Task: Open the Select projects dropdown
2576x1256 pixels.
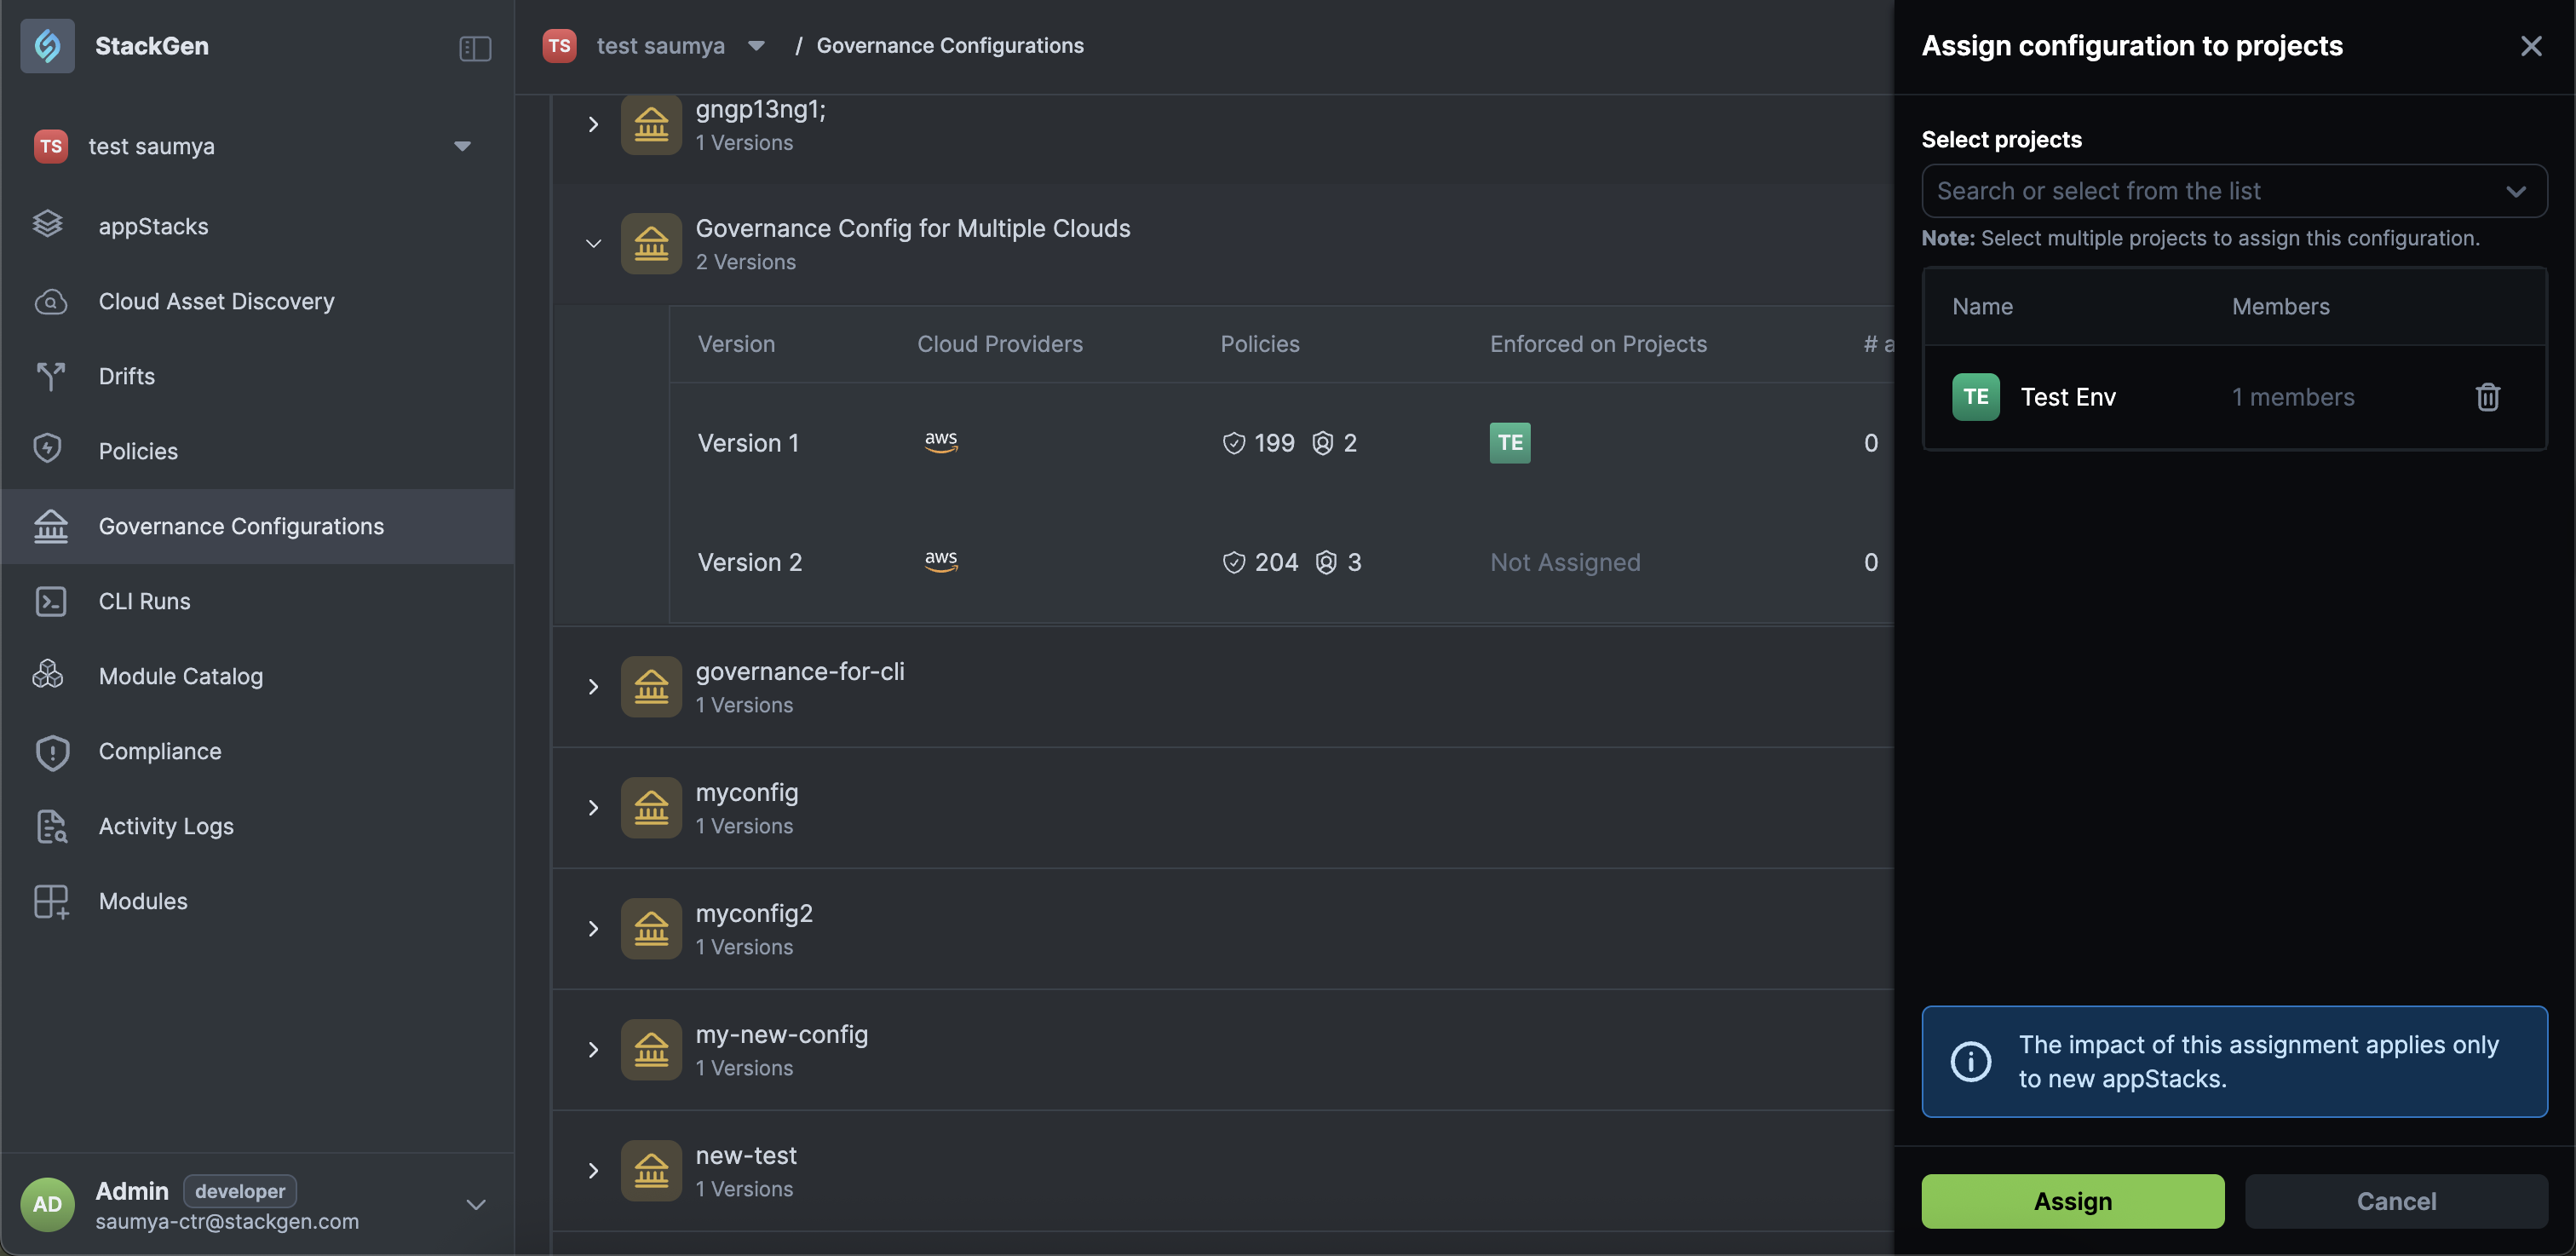Action: tap(2233, 191)
